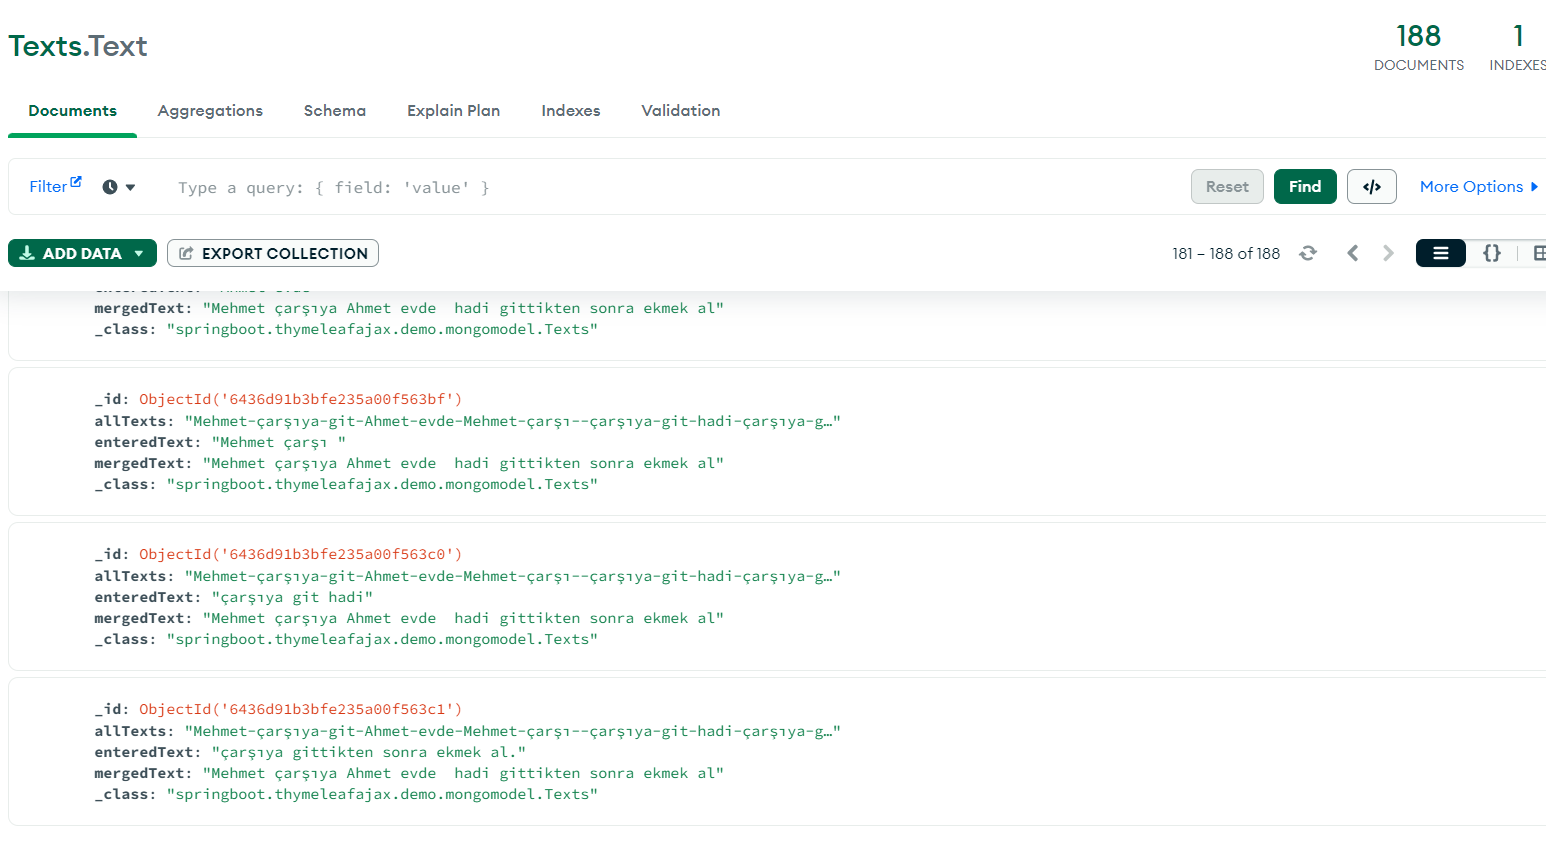Open the query history clock icon
Screen dimensions: 1546x842
(x=110, y=187)
